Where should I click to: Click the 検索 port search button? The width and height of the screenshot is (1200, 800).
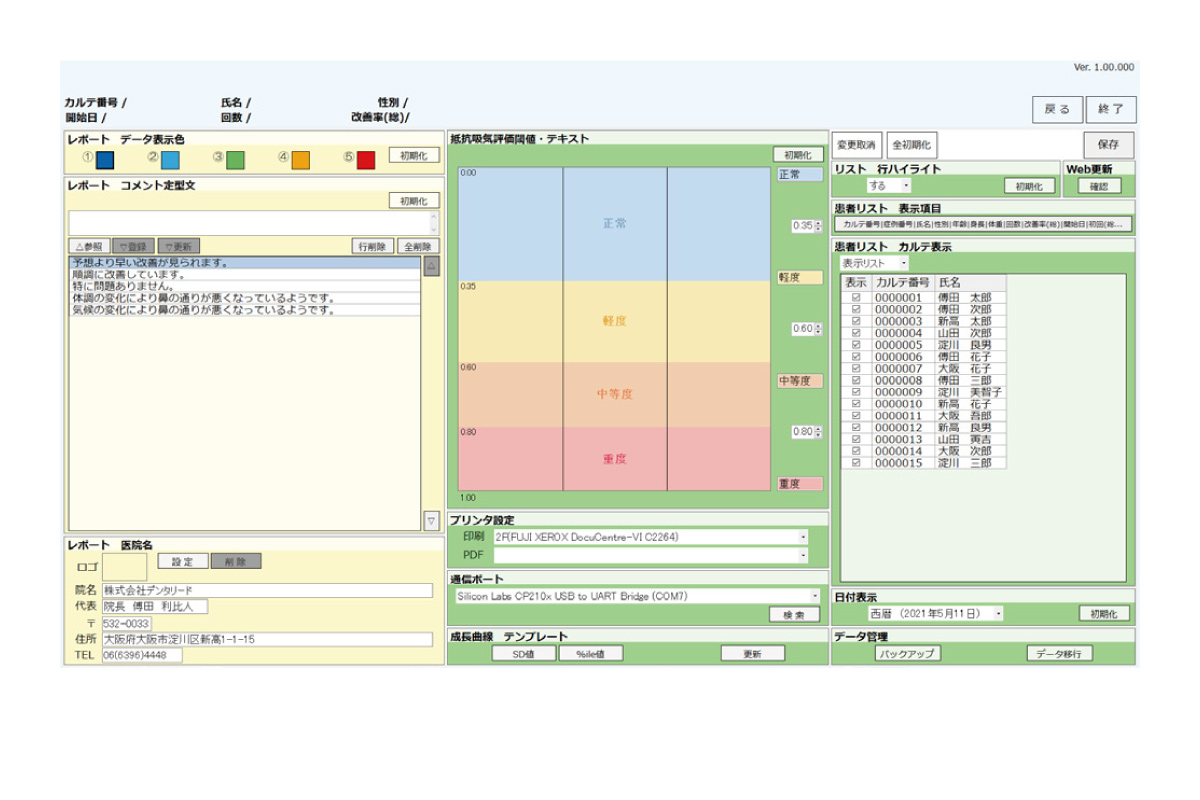pyautogui.click(x=794, y=615)
